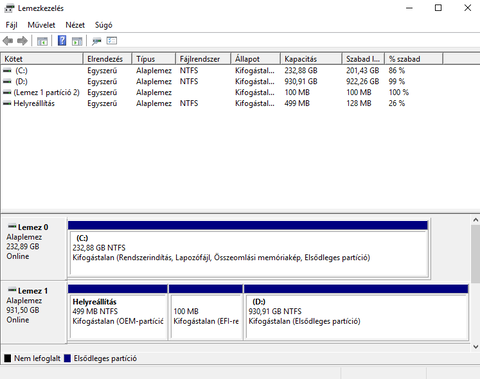Open the Művelet menu
480x379 pixels.
pyautogui.click(x=41, y=25)
